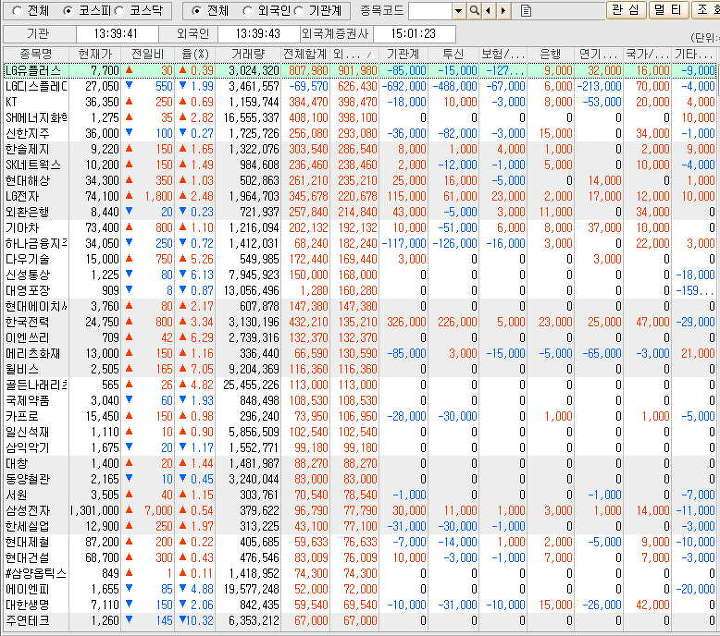720x636 pixels.
Task: Sort by the 전체합계 column header
Action: click(x=305, y=54)
